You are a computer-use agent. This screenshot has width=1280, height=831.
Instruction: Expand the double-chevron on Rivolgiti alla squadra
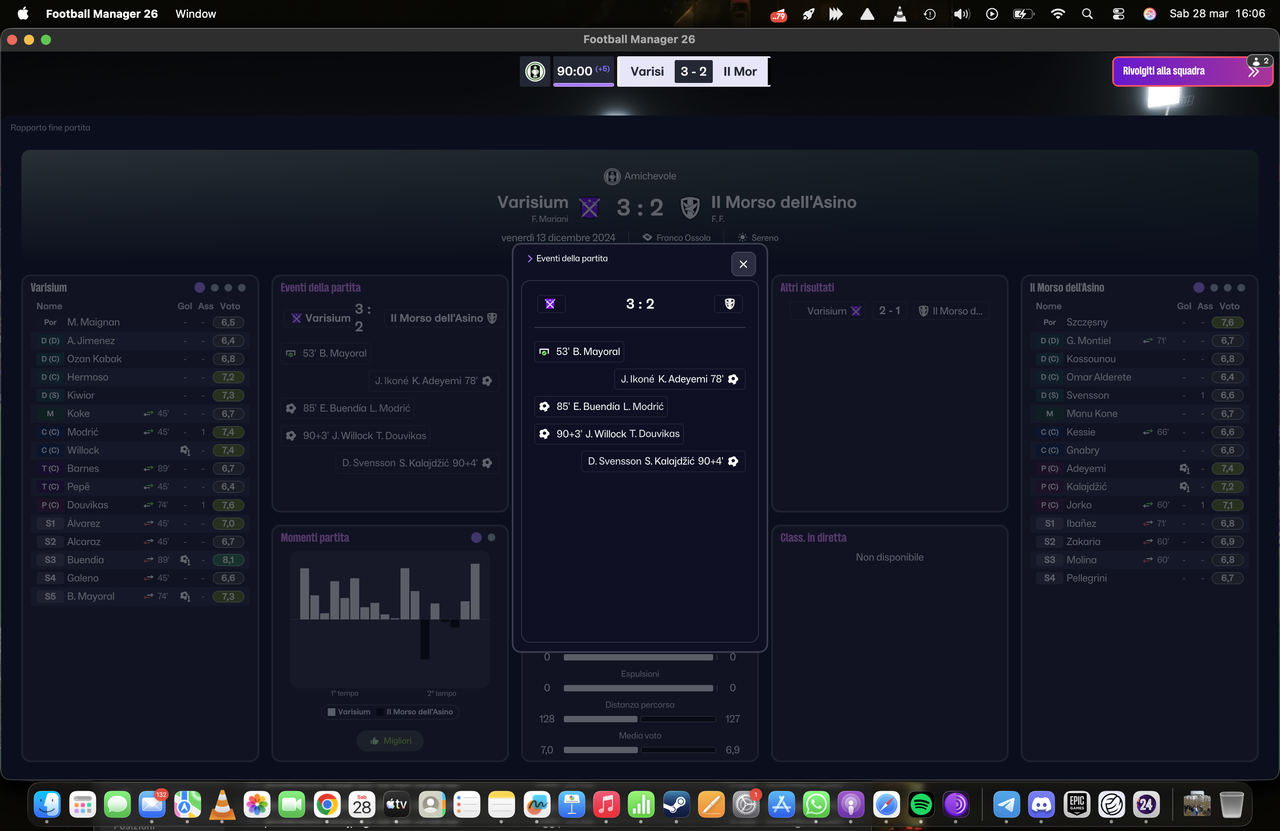click(x=1253, y=73)
